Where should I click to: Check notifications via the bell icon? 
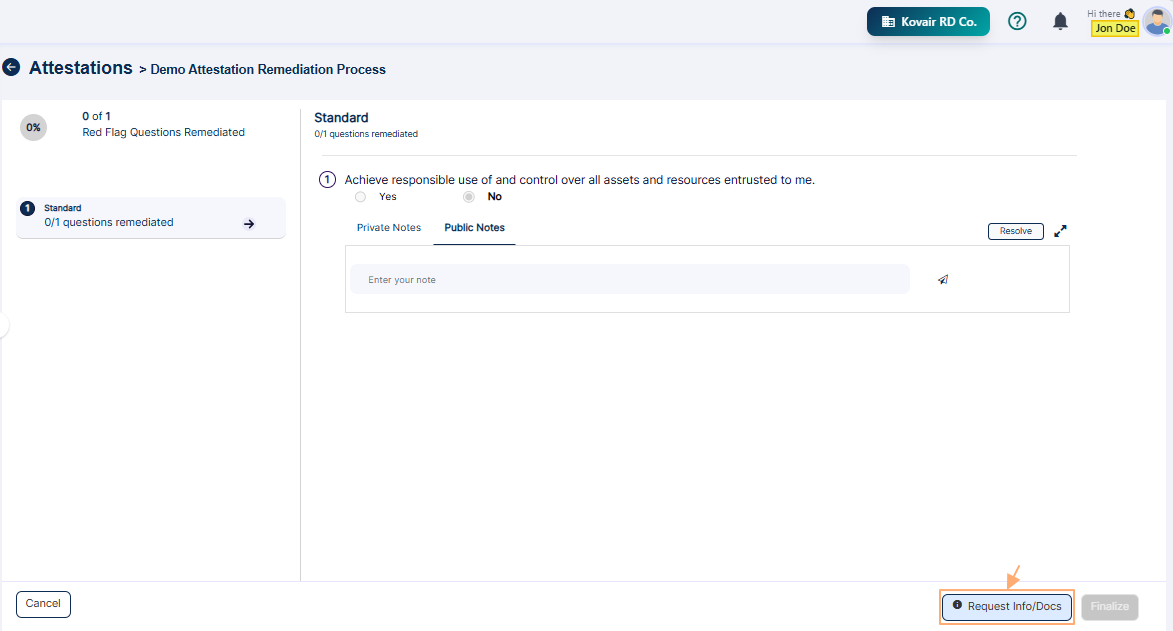[1060, 21]
